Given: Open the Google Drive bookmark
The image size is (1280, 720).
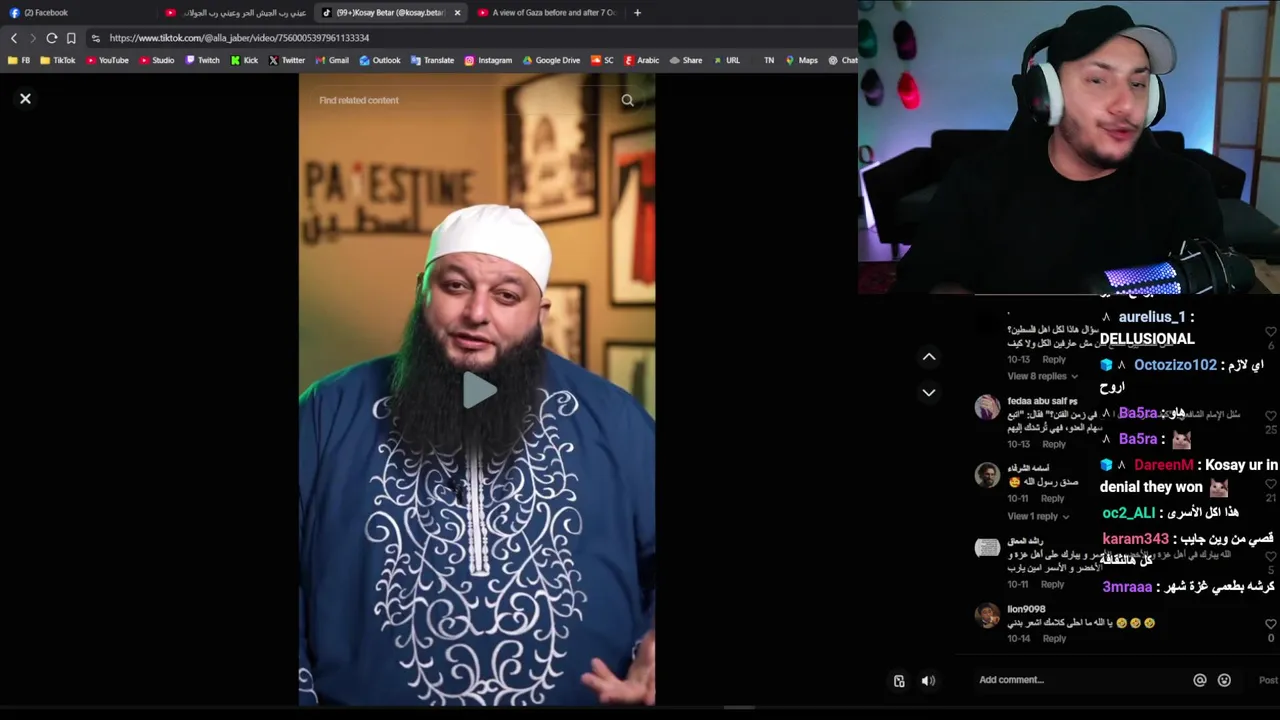Looking at the screenshot, I should (x=551, y=60).
